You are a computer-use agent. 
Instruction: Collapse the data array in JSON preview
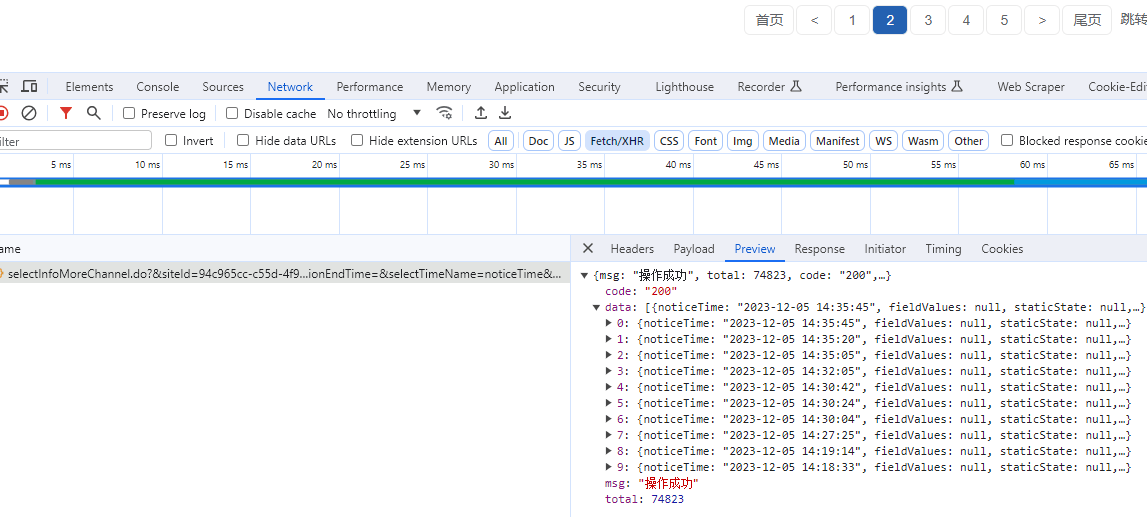pos(597,307)
